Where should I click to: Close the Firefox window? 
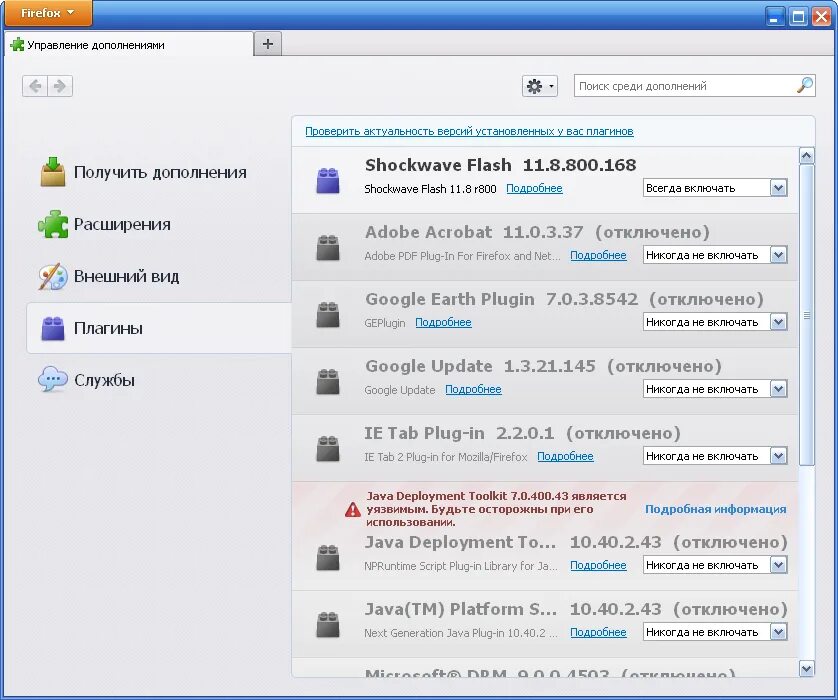[821, 17]
